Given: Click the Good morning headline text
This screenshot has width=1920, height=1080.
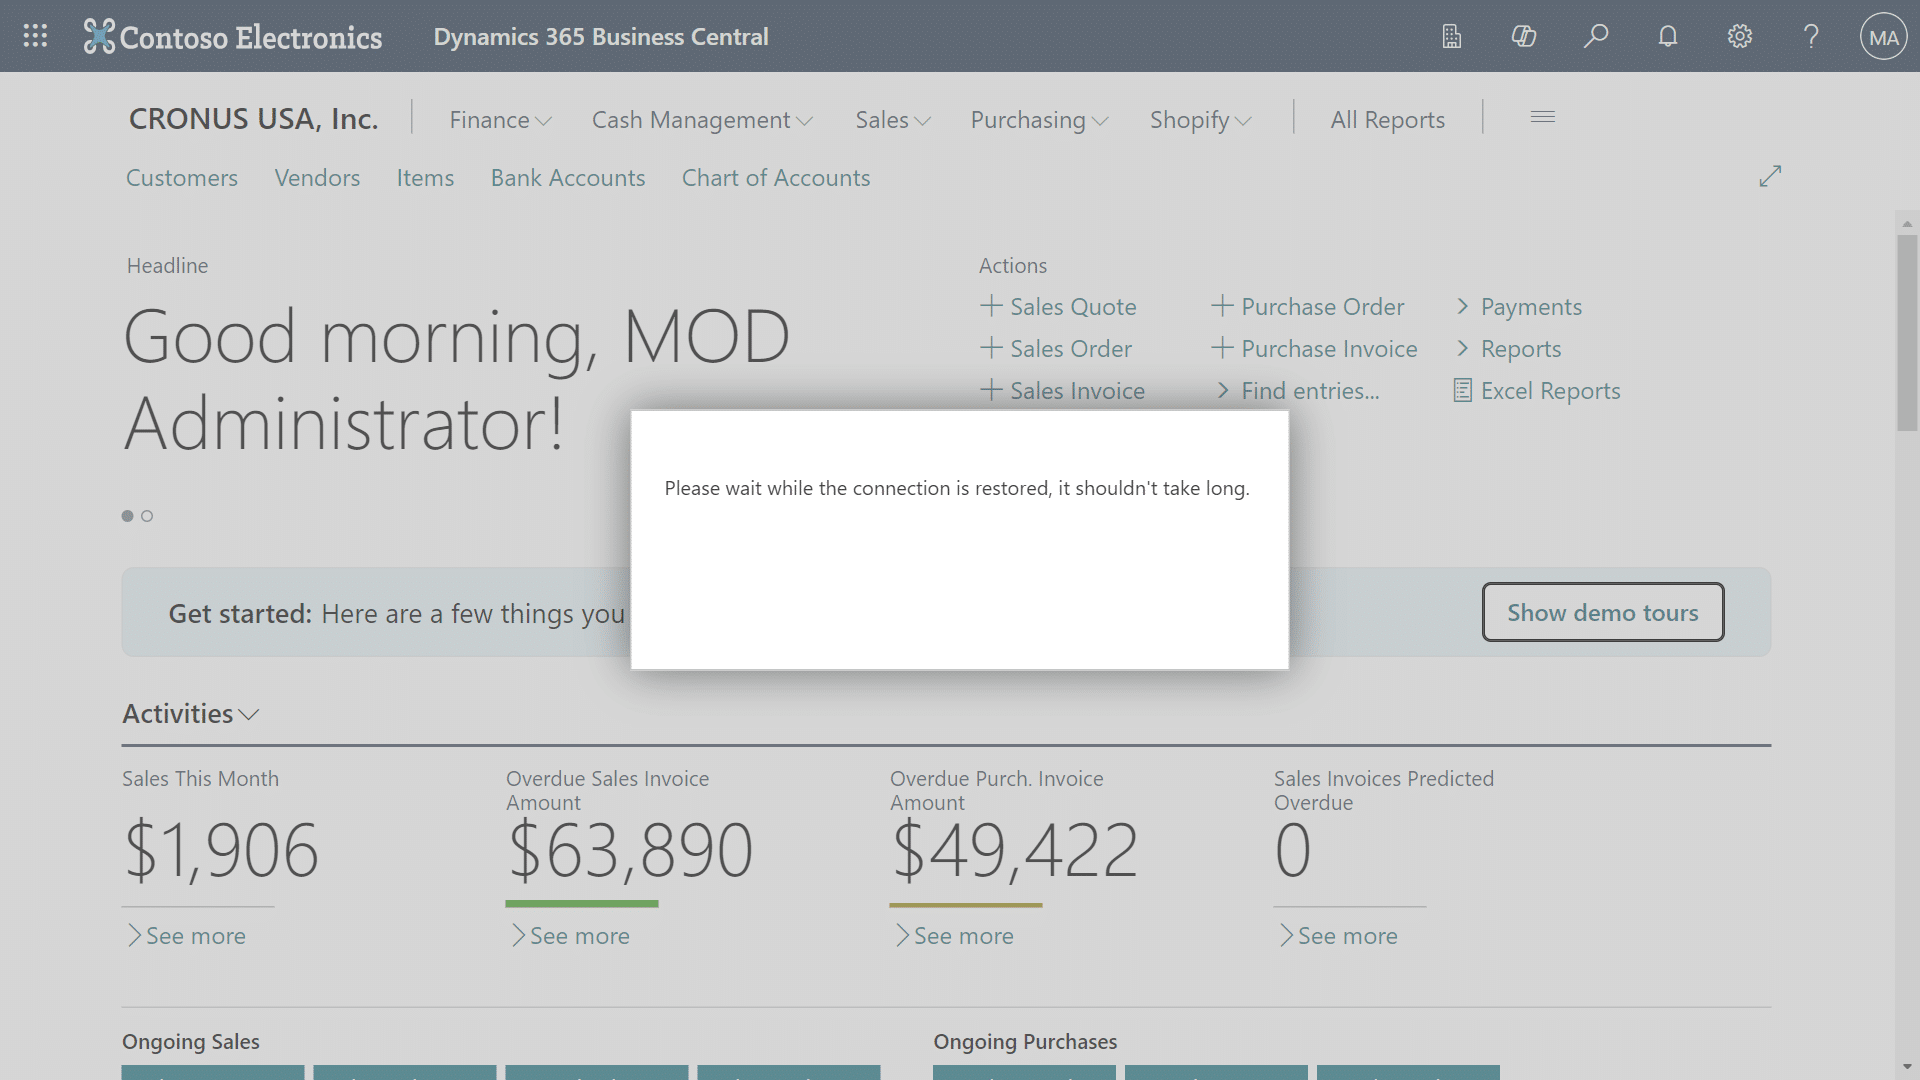Looking at the screenshot, I should (457, 380).
